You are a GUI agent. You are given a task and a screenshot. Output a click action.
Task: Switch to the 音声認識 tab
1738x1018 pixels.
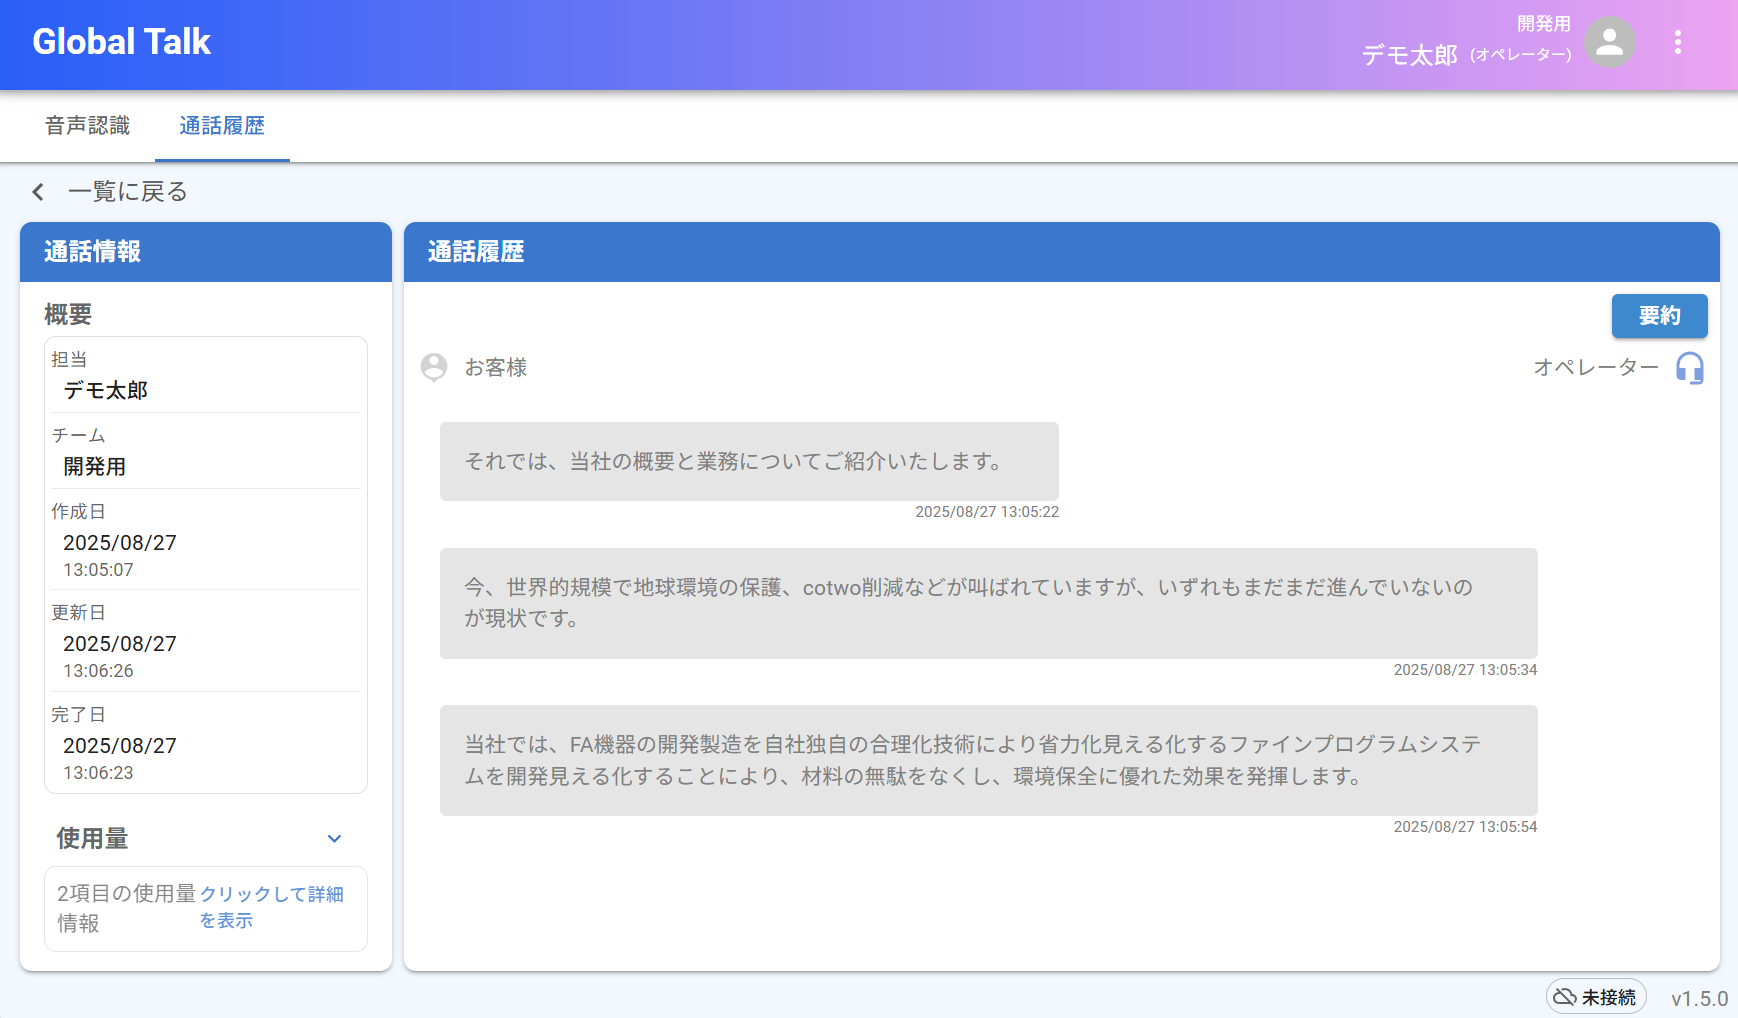click(88, 126)
